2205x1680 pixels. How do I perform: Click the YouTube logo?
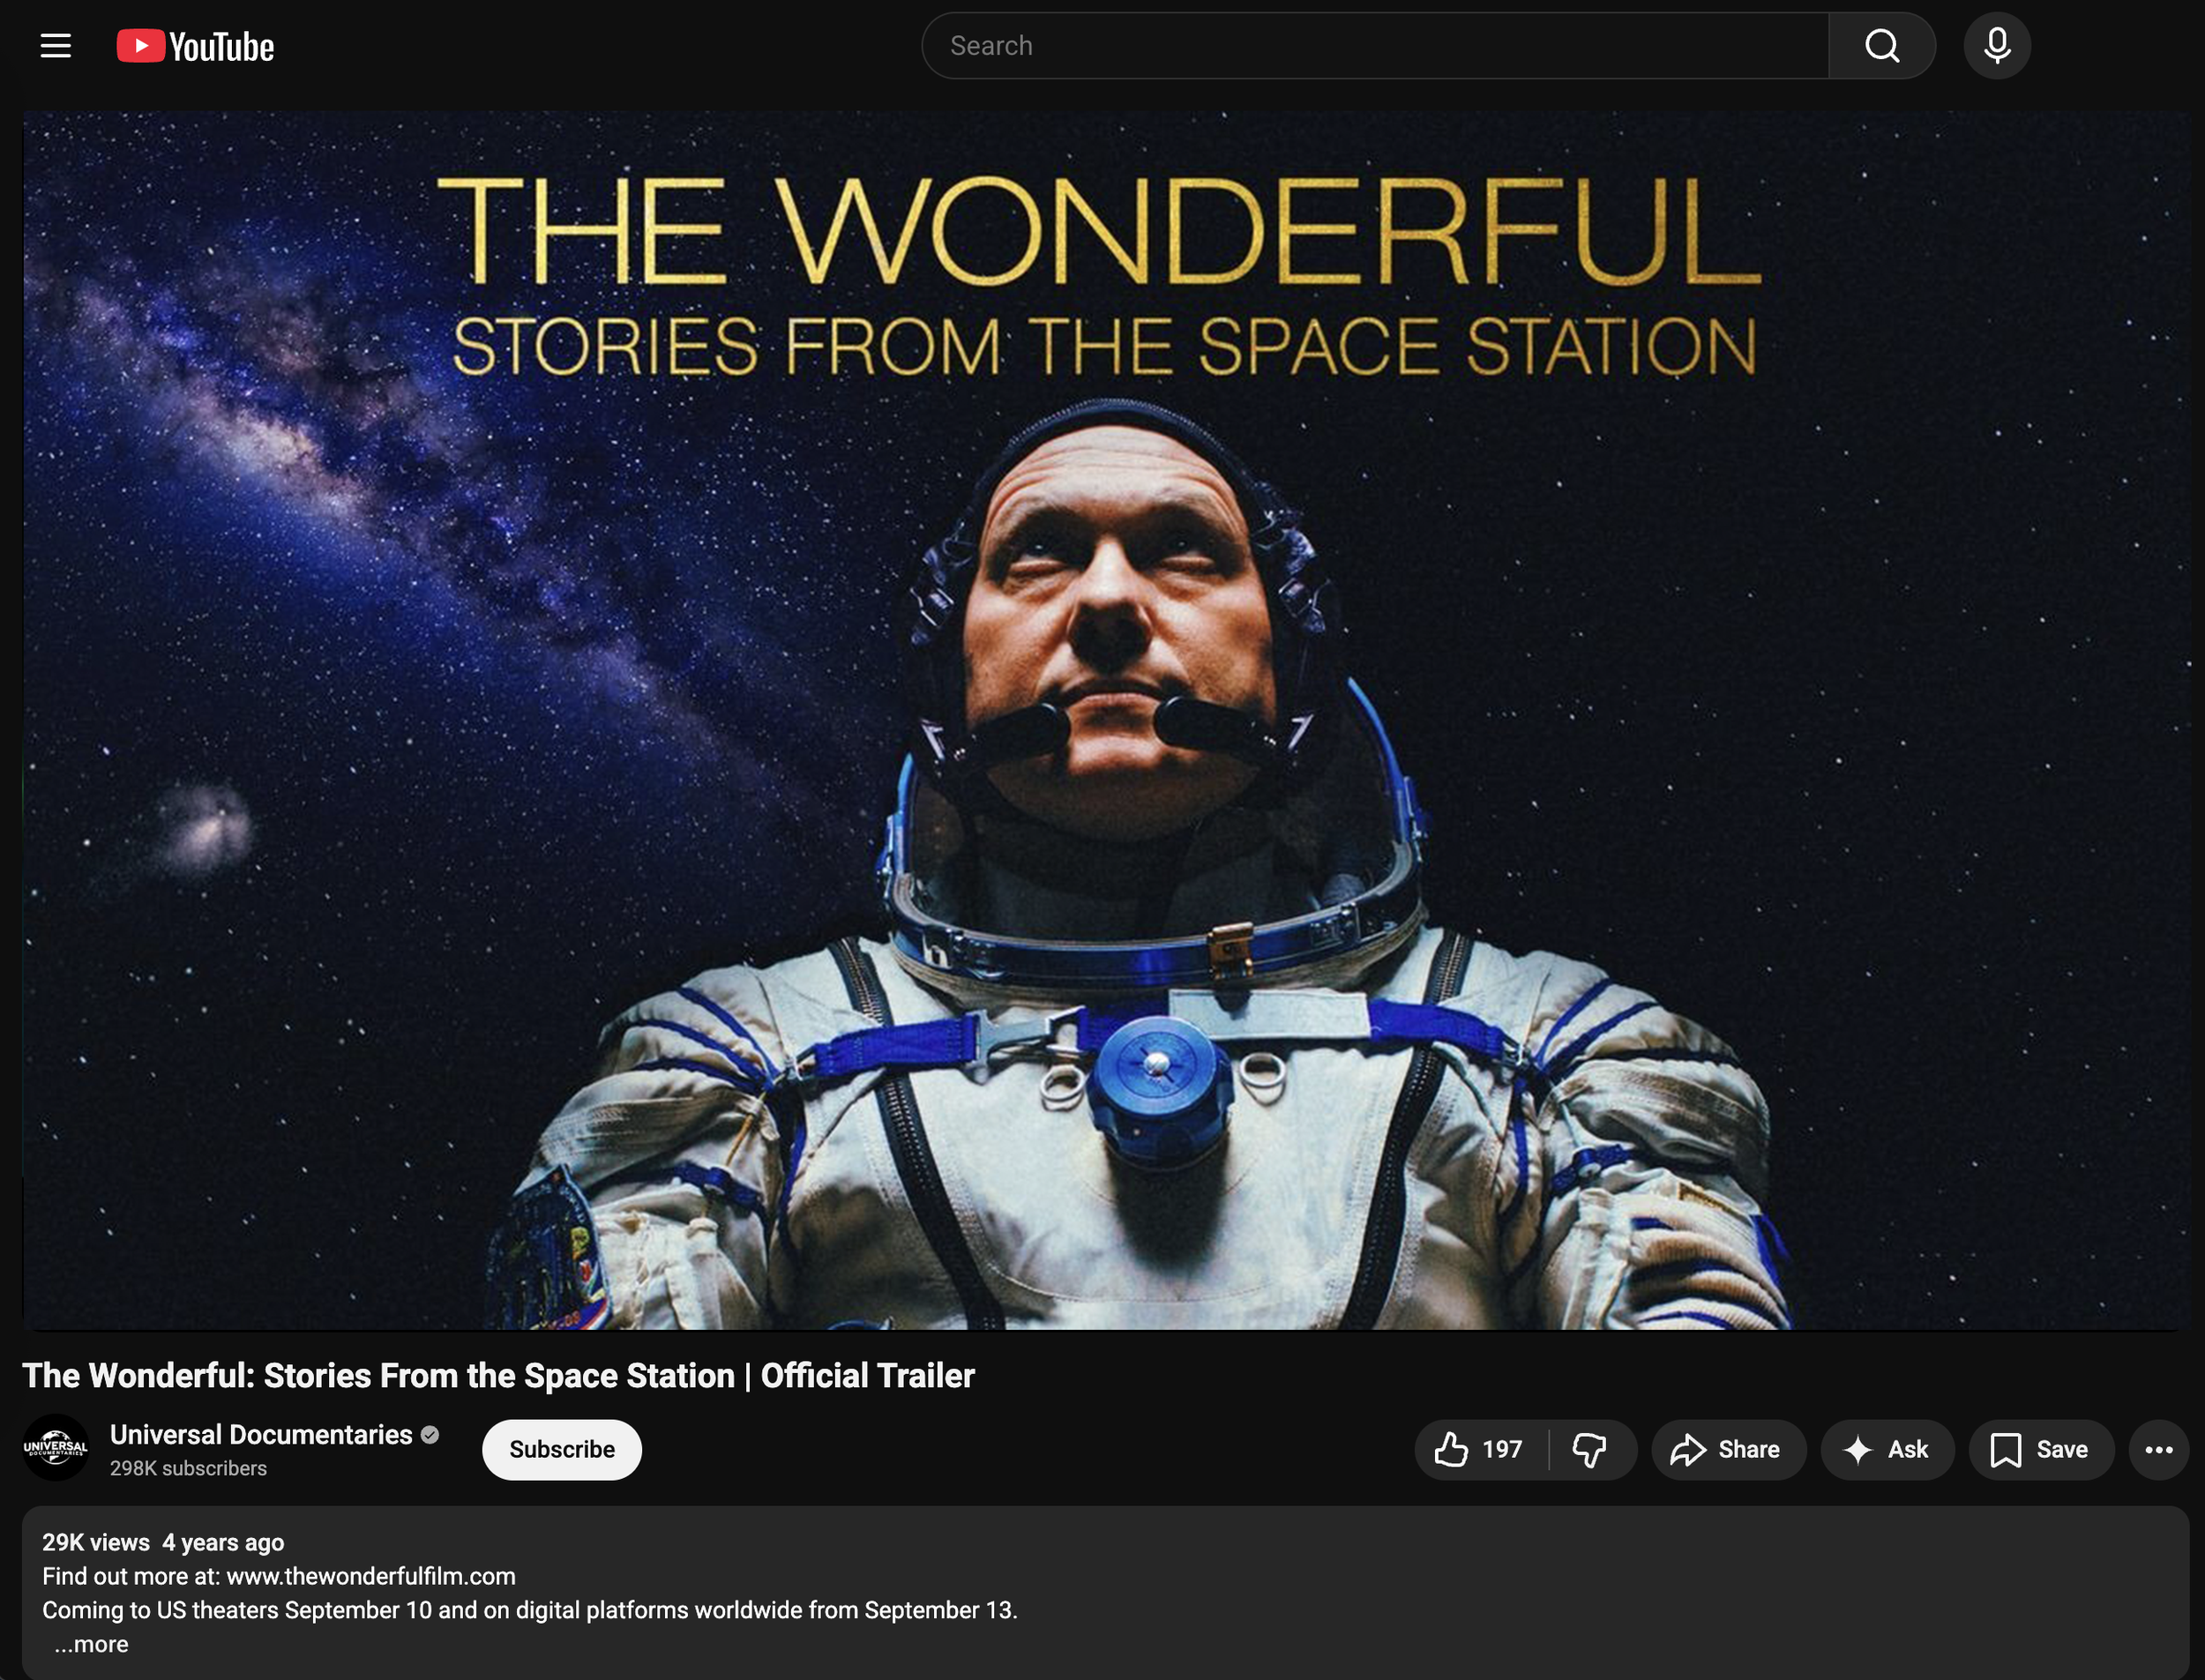coord(196,46)
